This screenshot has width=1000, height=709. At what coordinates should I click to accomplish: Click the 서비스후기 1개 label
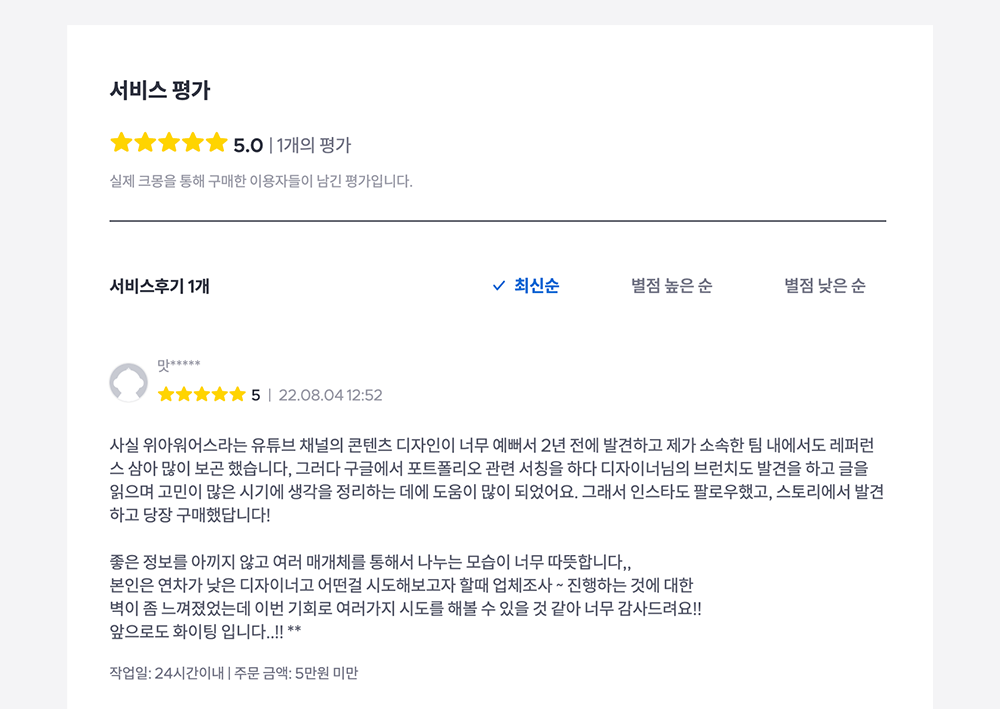click(x=160, y=286)
